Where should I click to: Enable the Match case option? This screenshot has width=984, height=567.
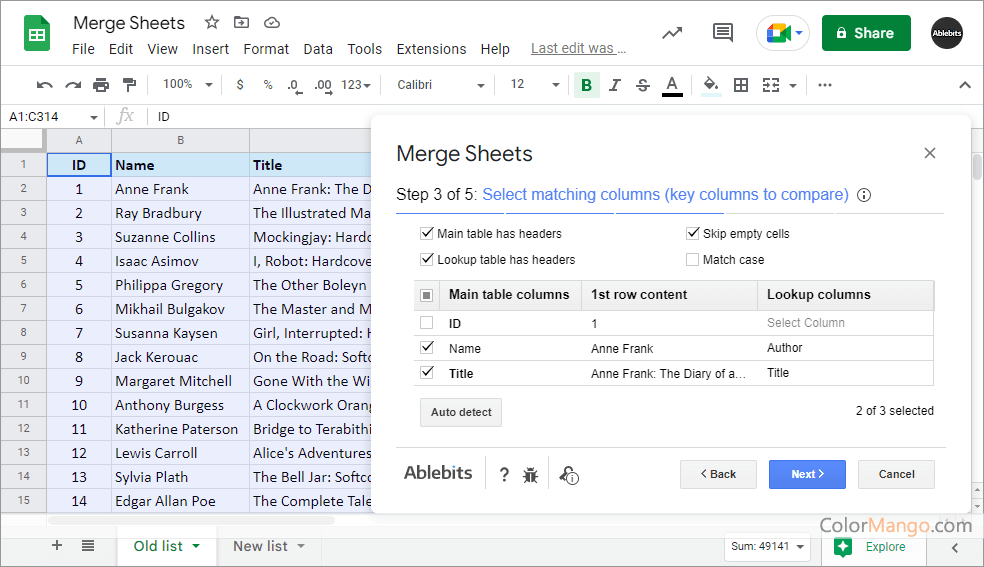point(693,260)
